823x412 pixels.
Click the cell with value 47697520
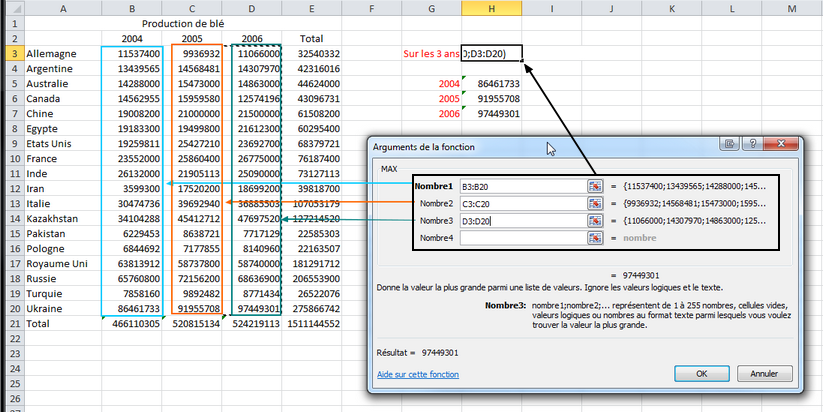[252, 218]
